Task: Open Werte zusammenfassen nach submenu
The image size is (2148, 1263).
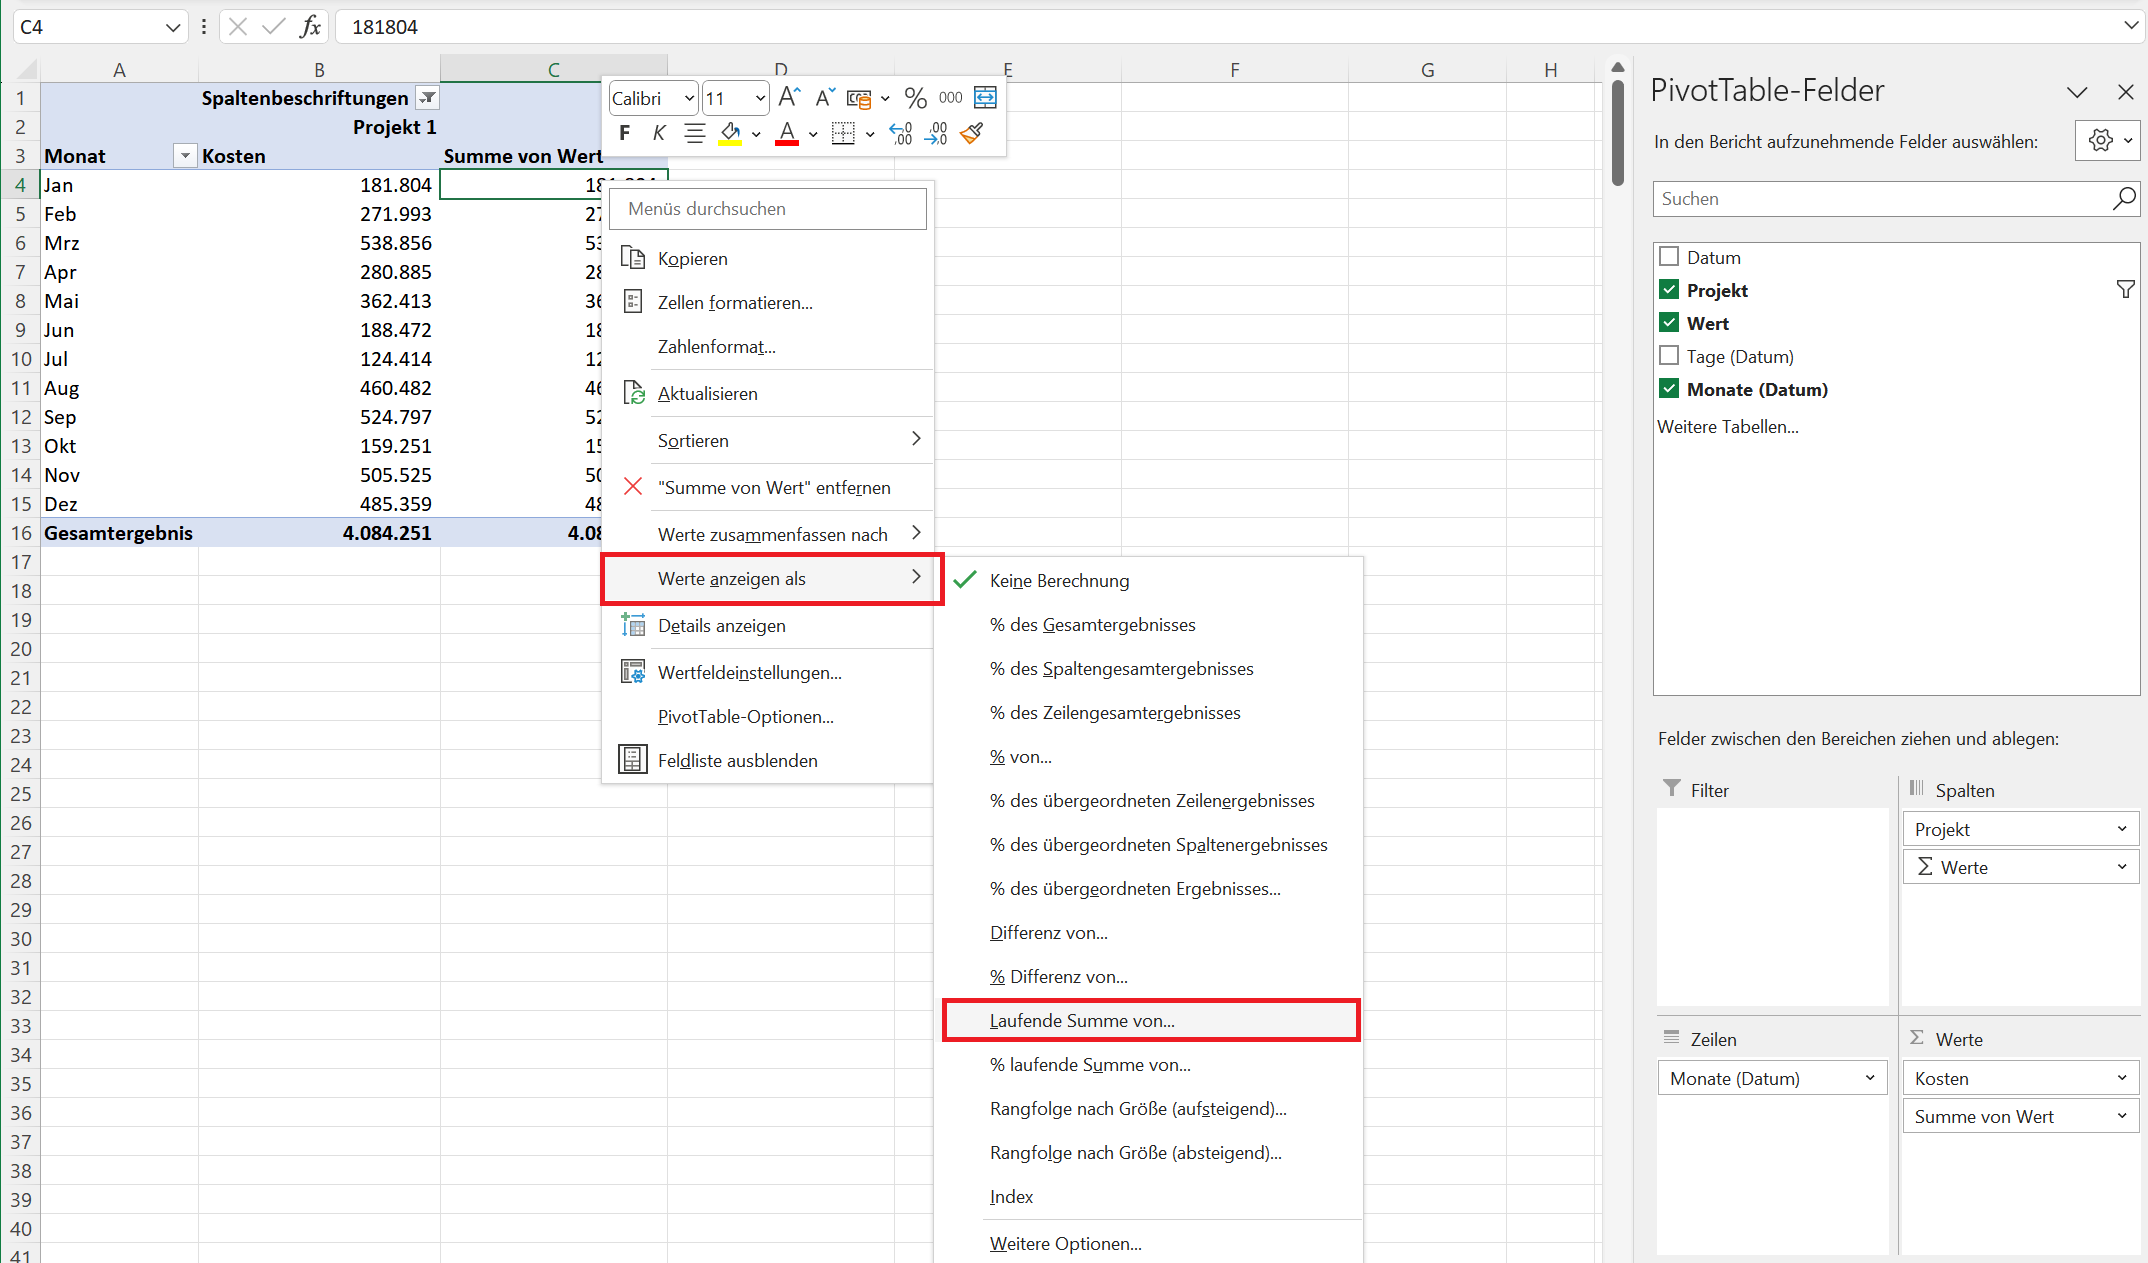Action: pyautogui.click(x=768, y=534)
